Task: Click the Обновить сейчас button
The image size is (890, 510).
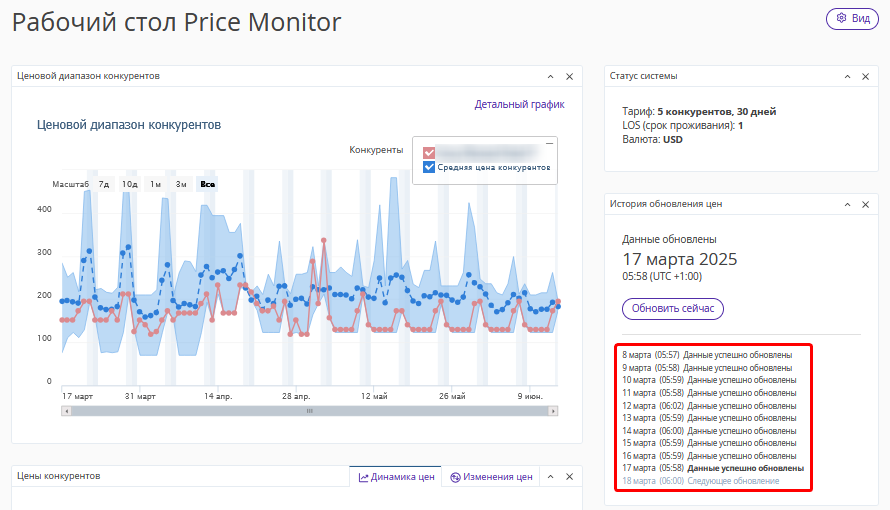Action: 673,309
